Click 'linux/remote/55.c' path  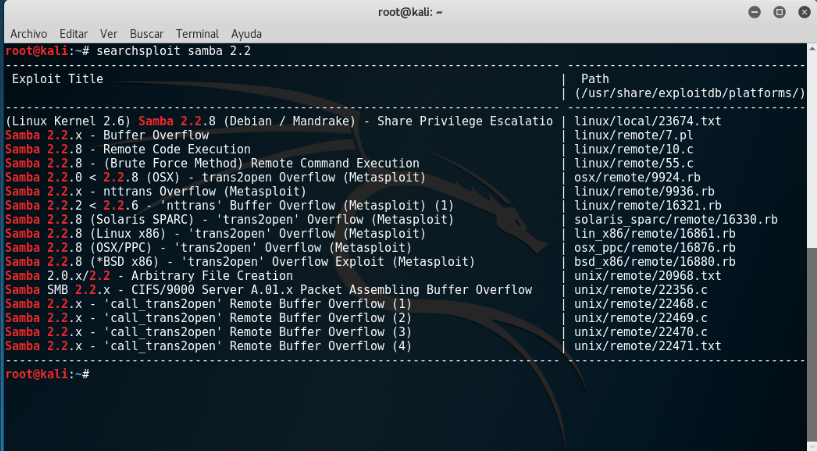[x=634, y=164]
